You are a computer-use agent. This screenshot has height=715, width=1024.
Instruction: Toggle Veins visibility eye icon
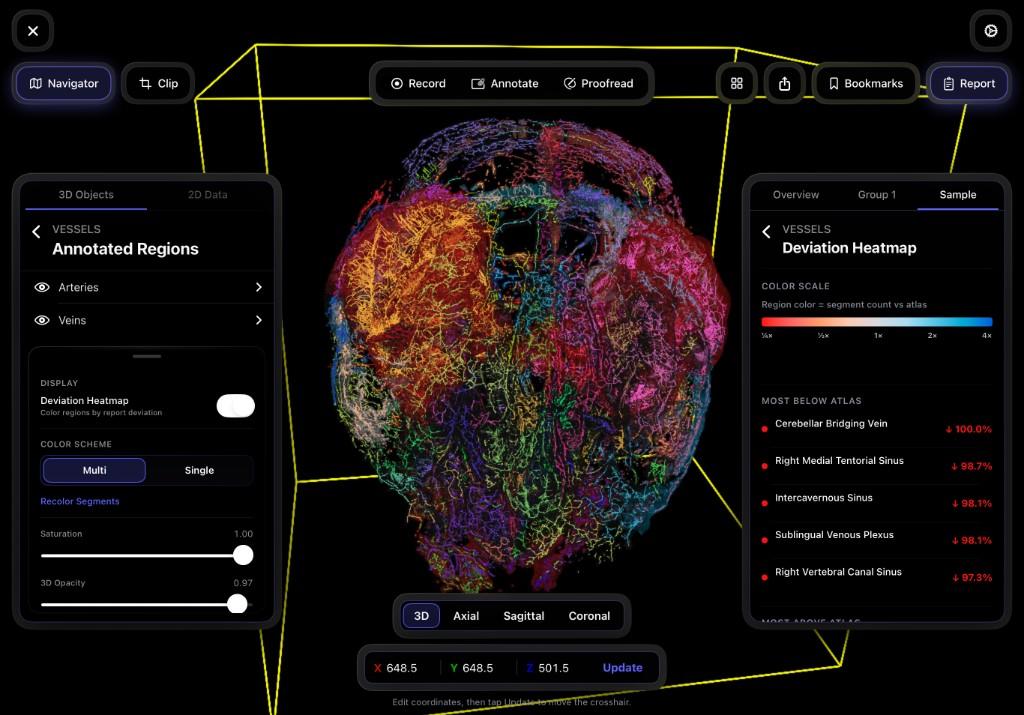point(42,321)
